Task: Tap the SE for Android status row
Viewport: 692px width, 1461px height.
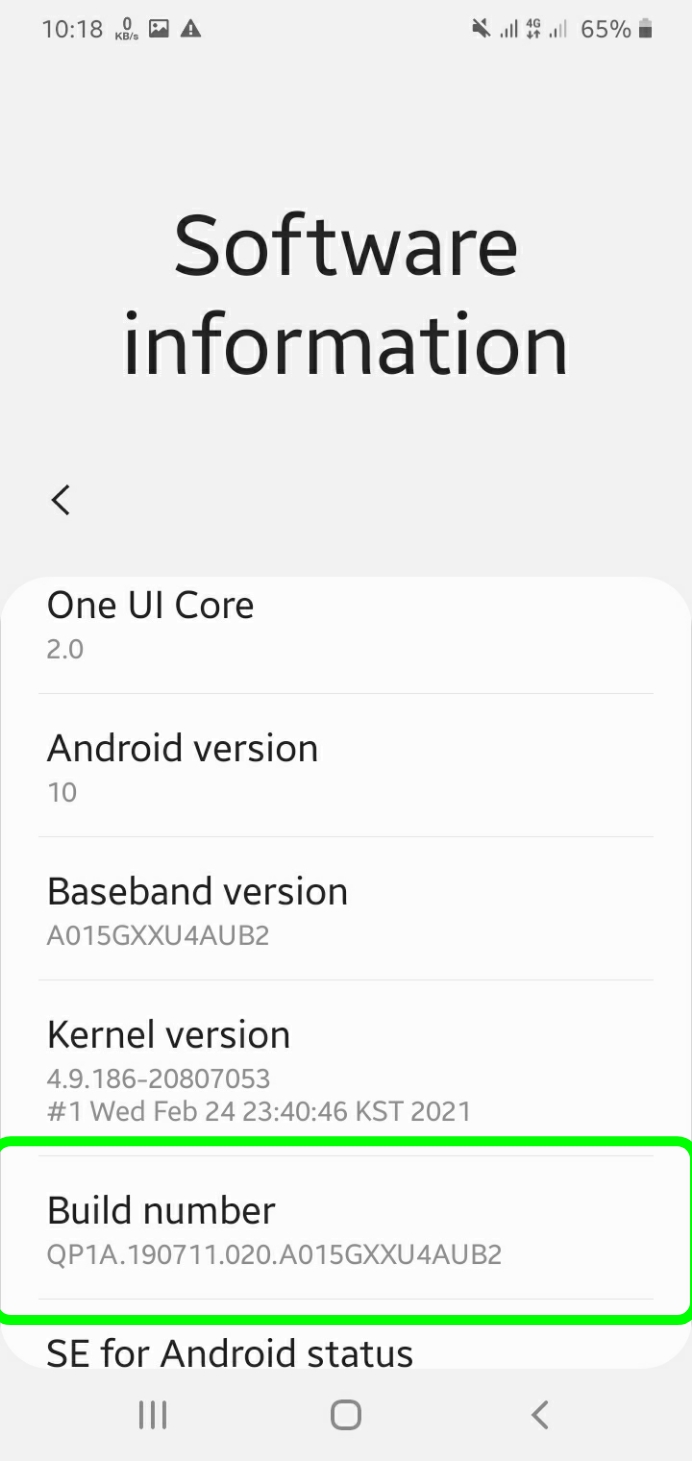Action: [346, 1352]
